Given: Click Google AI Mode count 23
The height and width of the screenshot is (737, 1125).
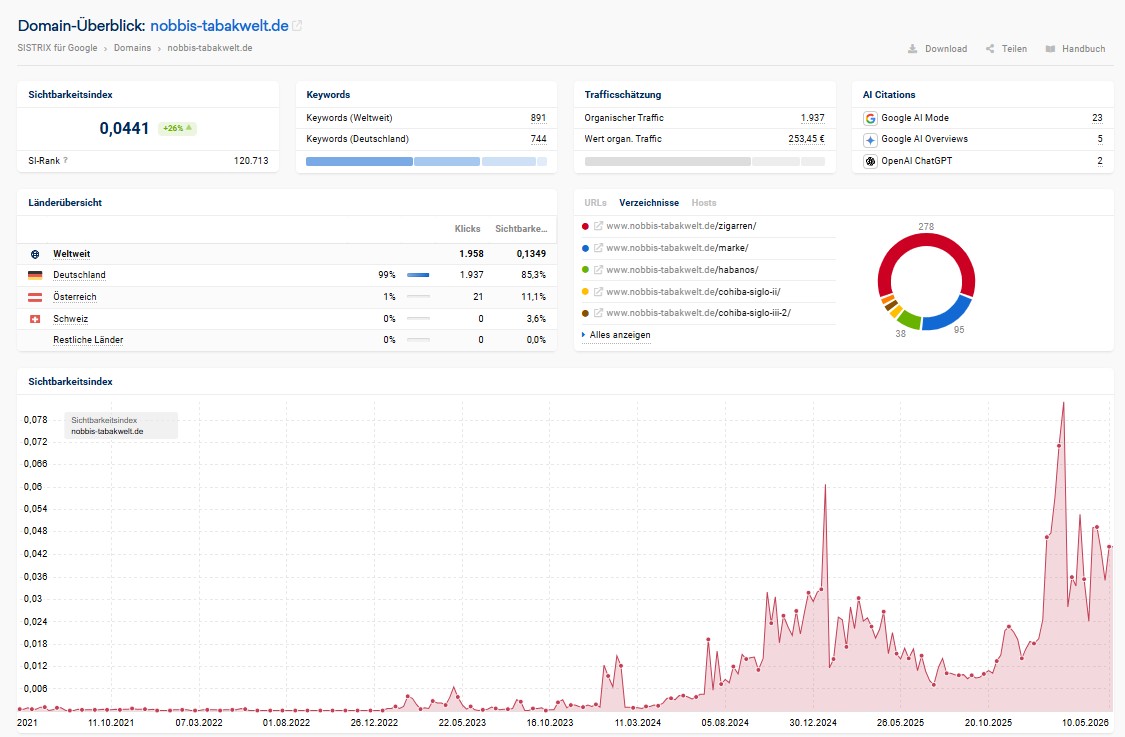Looking at the screenshot, I should (x=1097, y=118).
